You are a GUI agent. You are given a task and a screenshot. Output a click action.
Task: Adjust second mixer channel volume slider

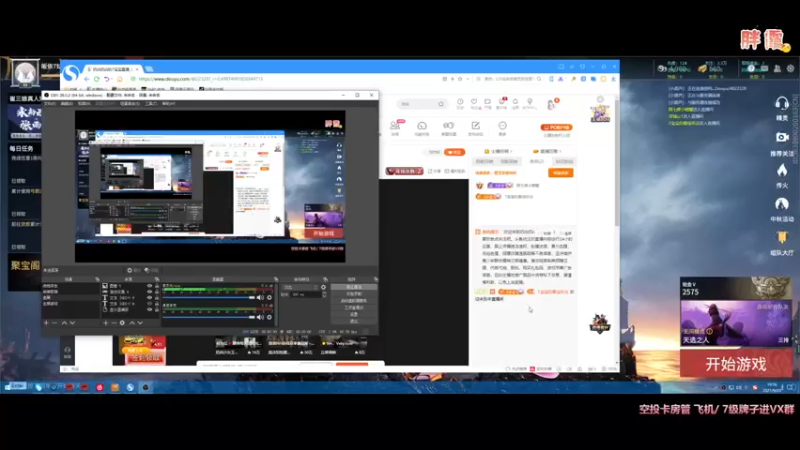click(208, 317)
